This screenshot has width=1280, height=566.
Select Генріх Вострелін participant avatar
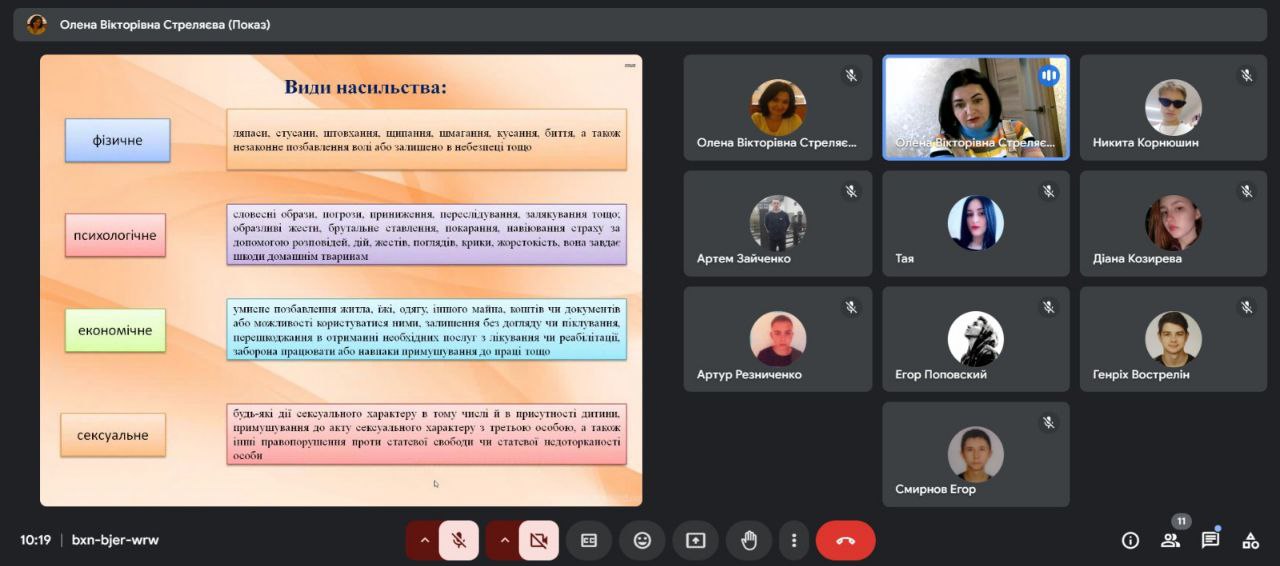1174,339
